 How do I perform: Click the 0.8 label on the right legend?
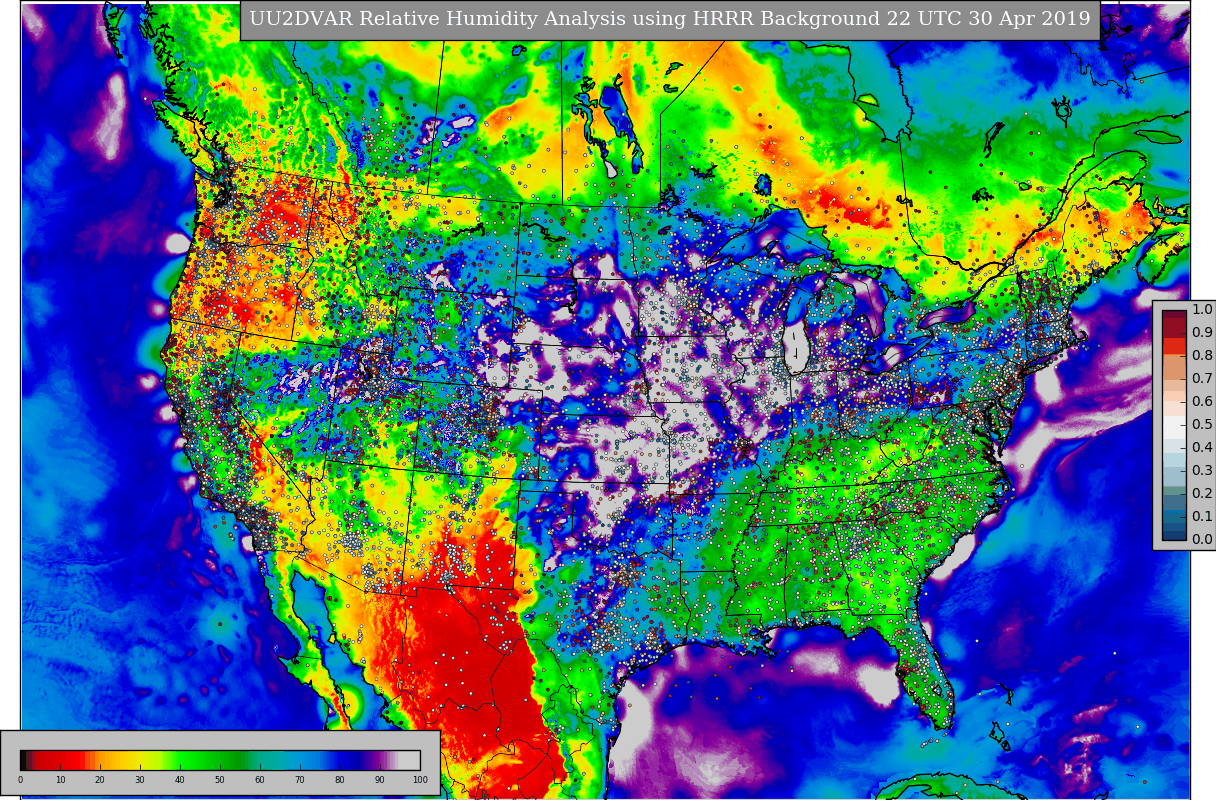pos(1202,356)
